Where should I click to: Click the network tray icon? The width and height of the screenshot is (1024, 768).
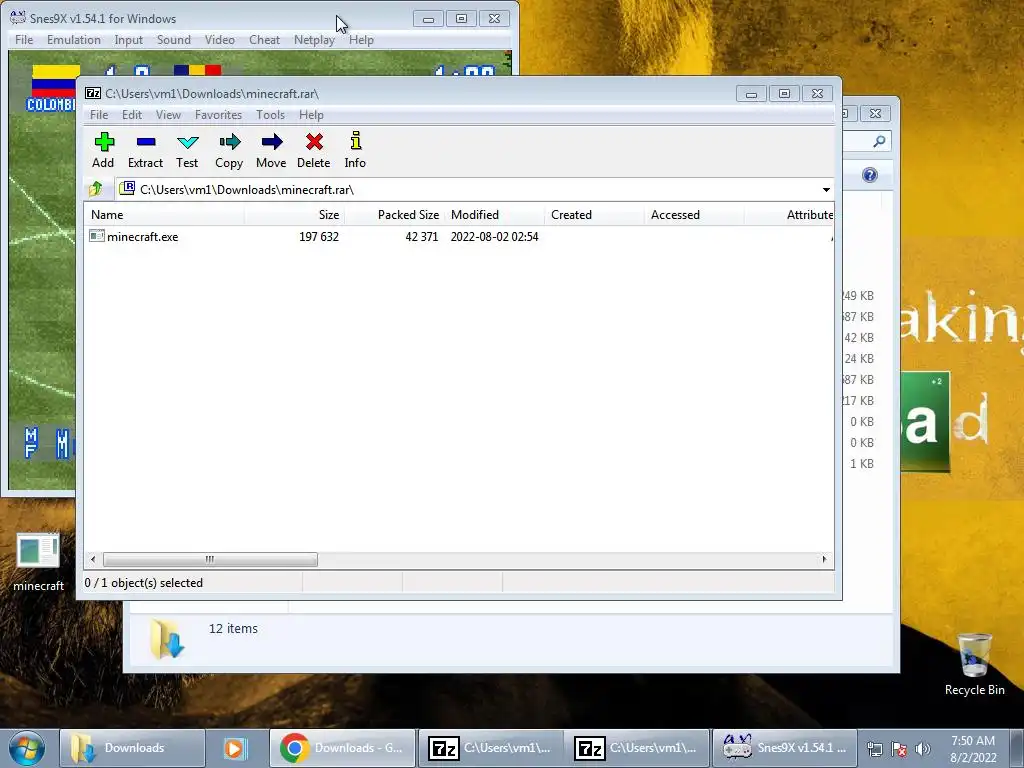point(875,749)
